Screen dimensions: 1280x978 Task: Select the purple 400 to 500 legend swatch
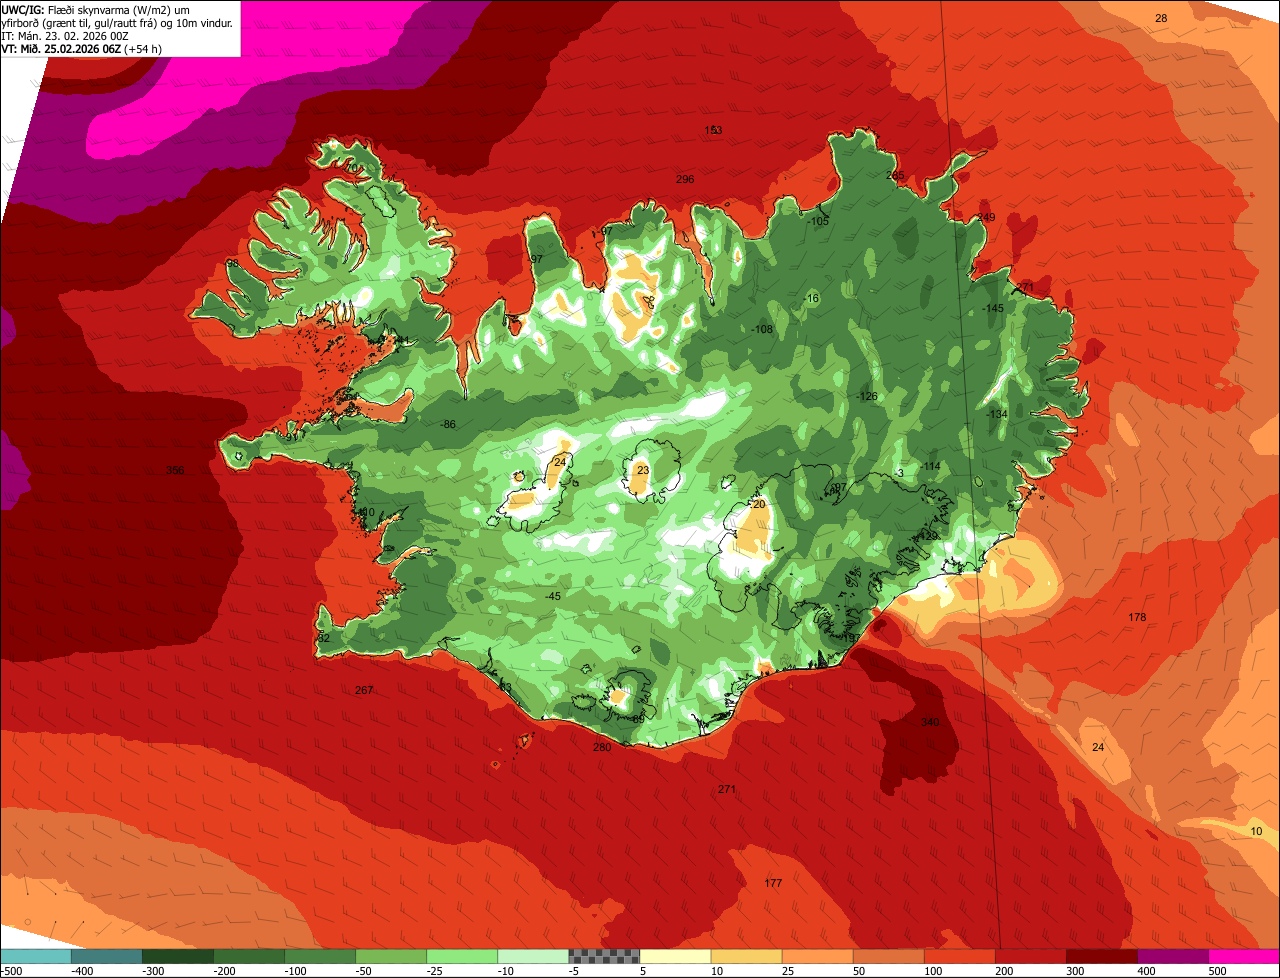pos(1172,956)
